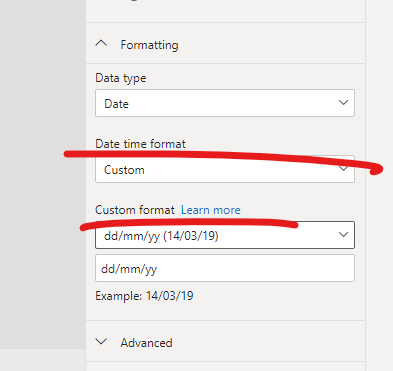This screenshot has height=371, width=393.
Task: Open the Custom format preset dropdown
Action: tap(225, 235)
